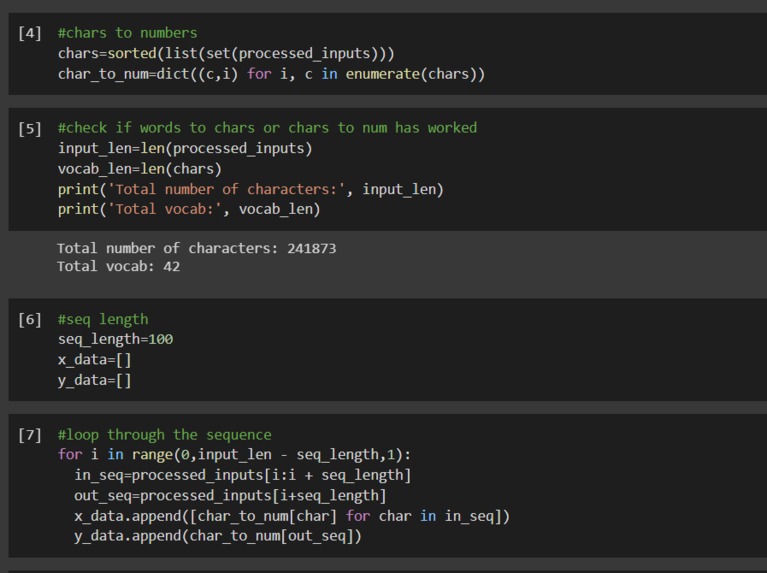Click the 'y_data=[]' line
This screenshot has height=573, width=767.
click(x=94, y=380)
